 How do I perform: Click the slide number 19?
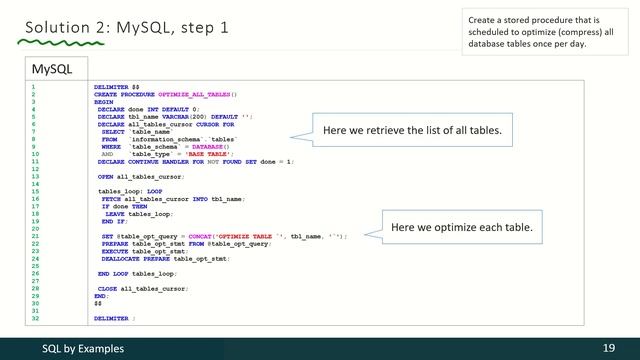tap(609, 348)
